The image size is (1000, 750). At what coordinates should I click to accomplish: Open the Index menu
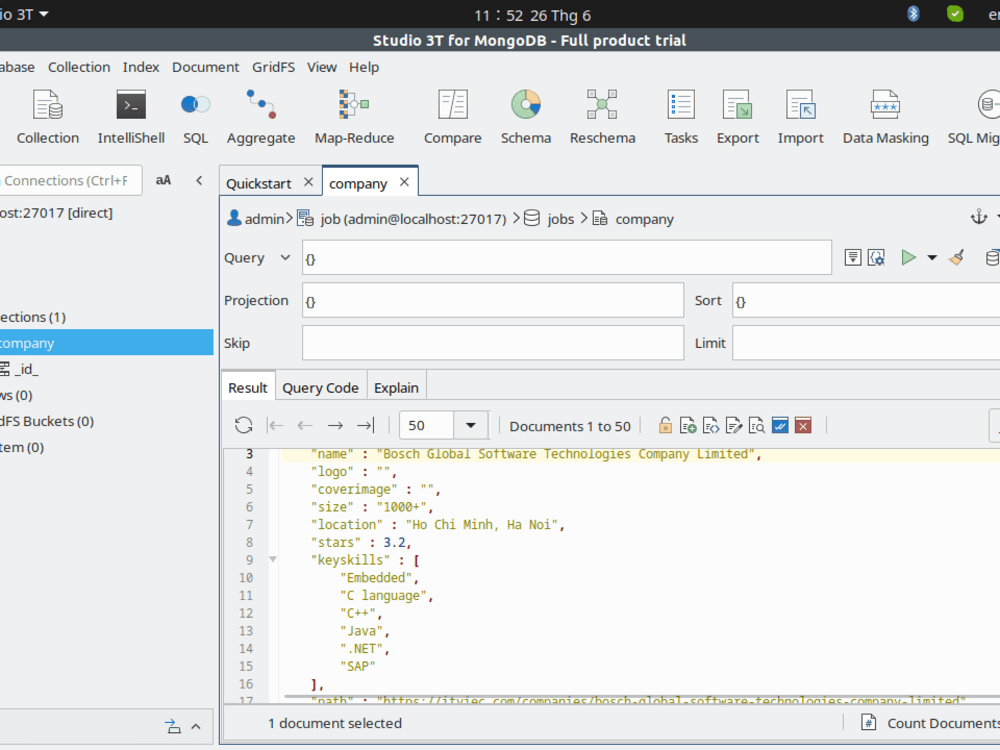click(141, 67)
